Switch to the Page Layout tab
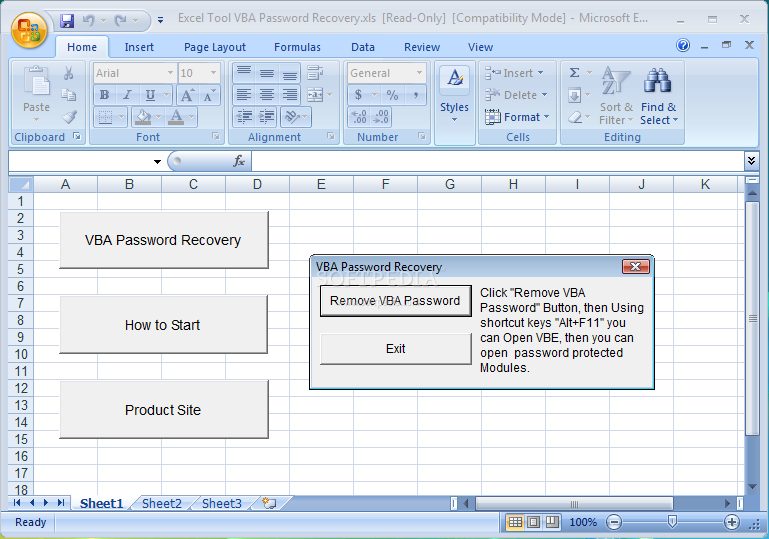This screenshot has width=769, height=539. 214,47
